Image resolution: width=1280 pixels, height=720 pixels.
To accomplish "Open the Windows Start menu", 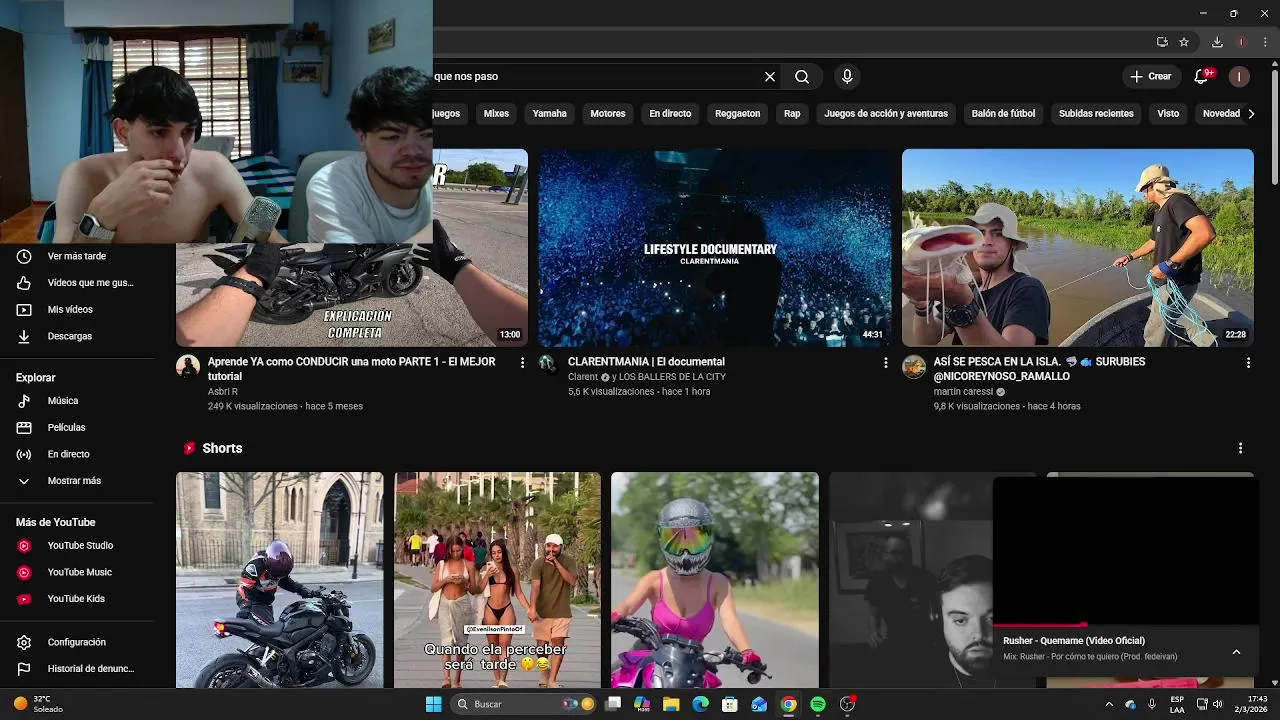I will [x=433, y=704].
